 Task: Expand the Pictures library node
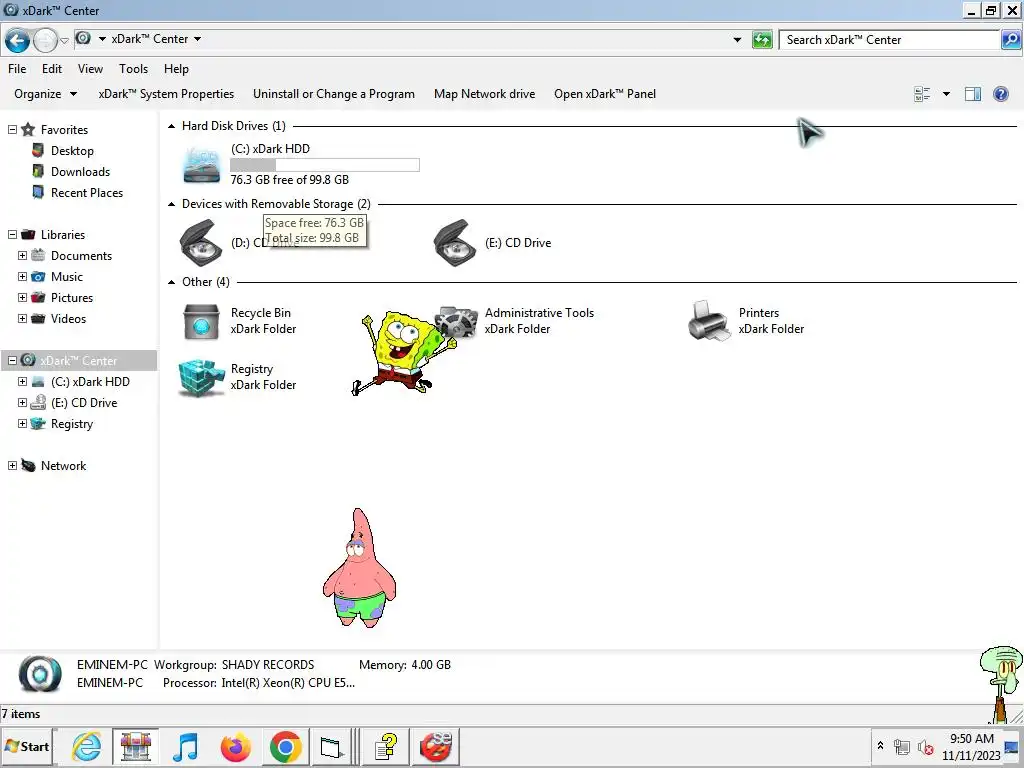point(22,297)
